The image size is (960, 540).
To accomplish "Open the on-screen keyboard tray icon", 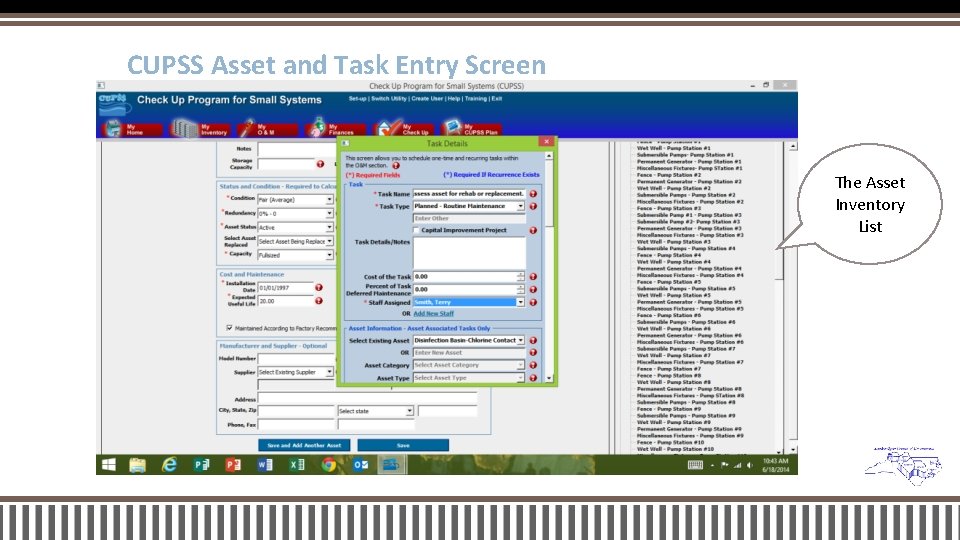I will [695, 465].
